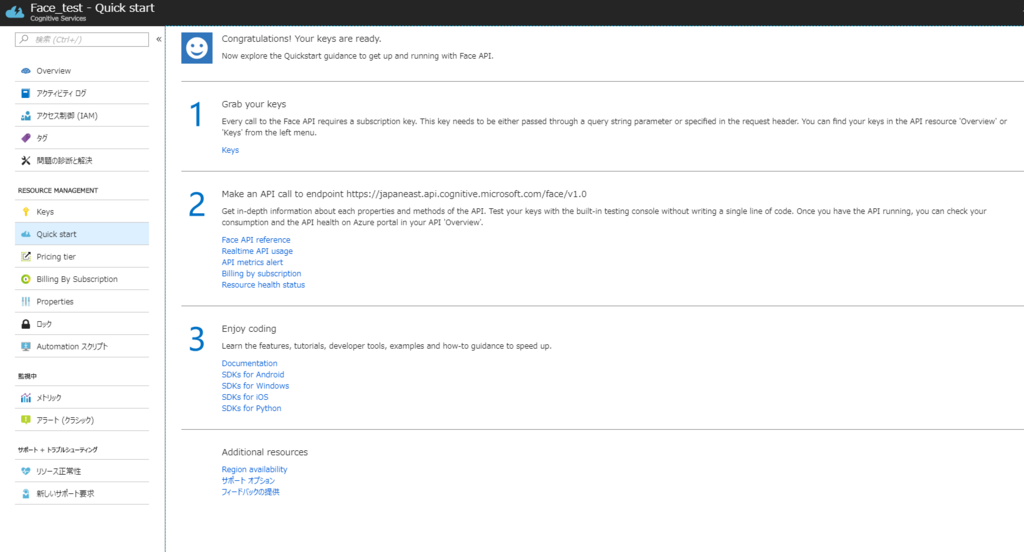Click the Access control (IAM) menu label

point(67,116)
